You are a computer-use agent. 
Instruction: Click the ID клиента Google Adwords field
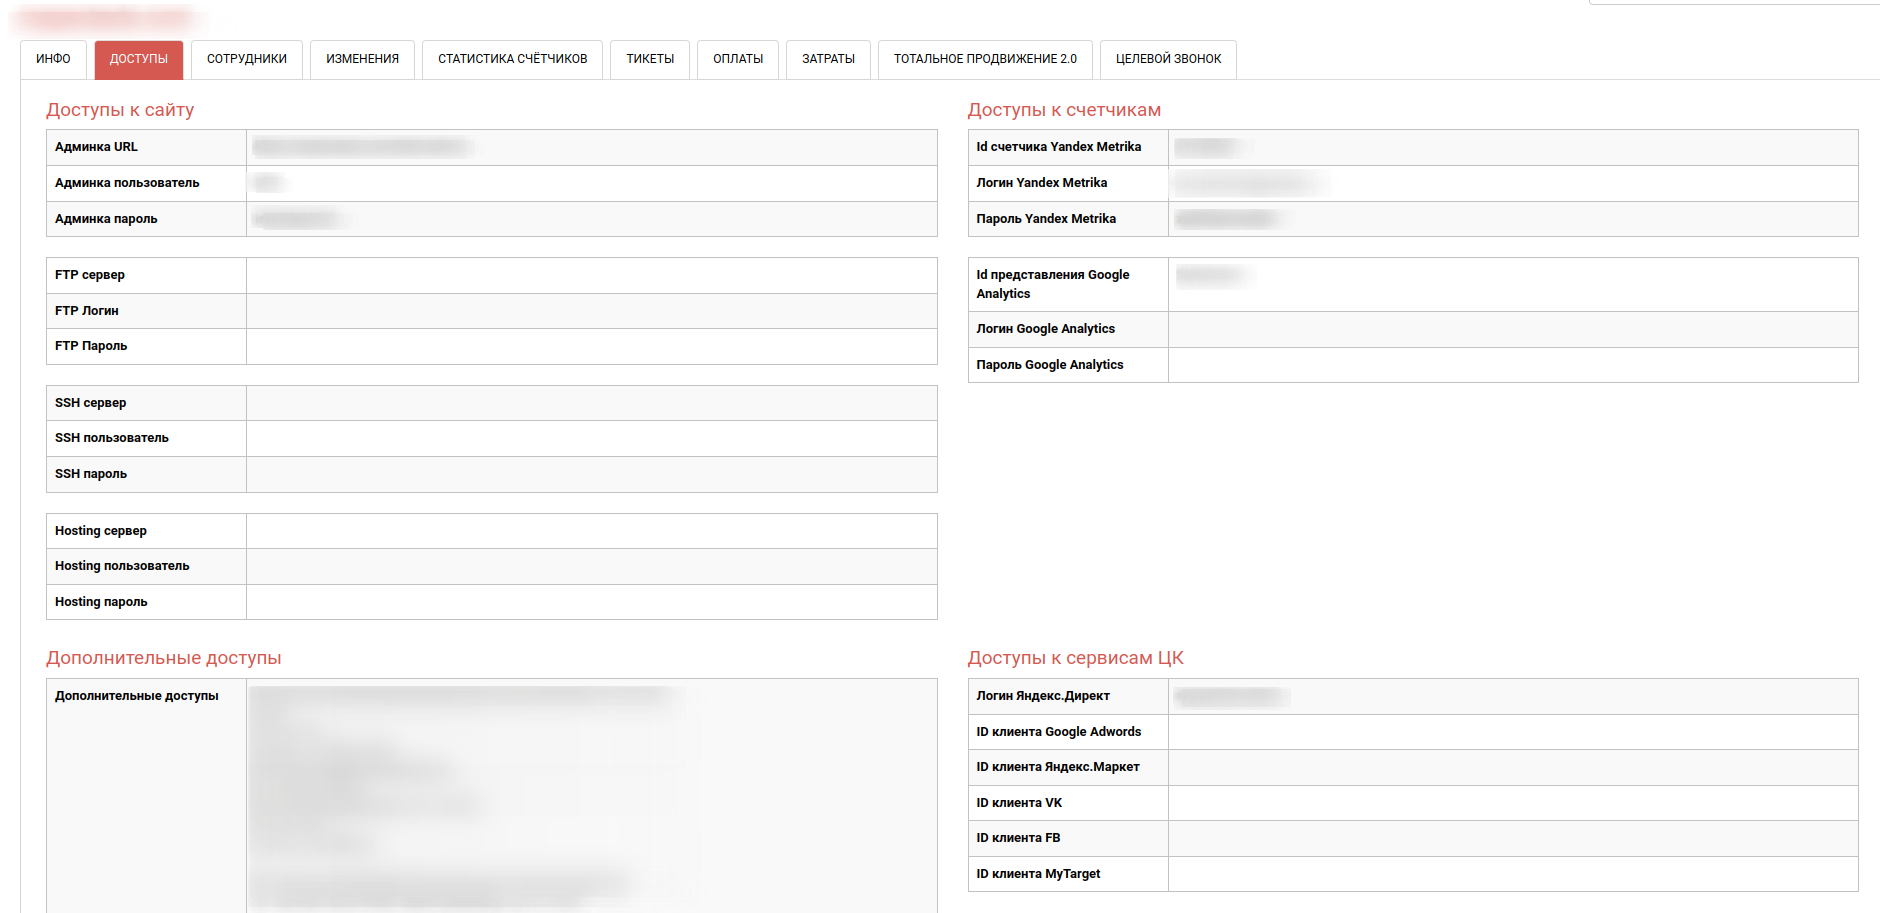pos(1512,732)
